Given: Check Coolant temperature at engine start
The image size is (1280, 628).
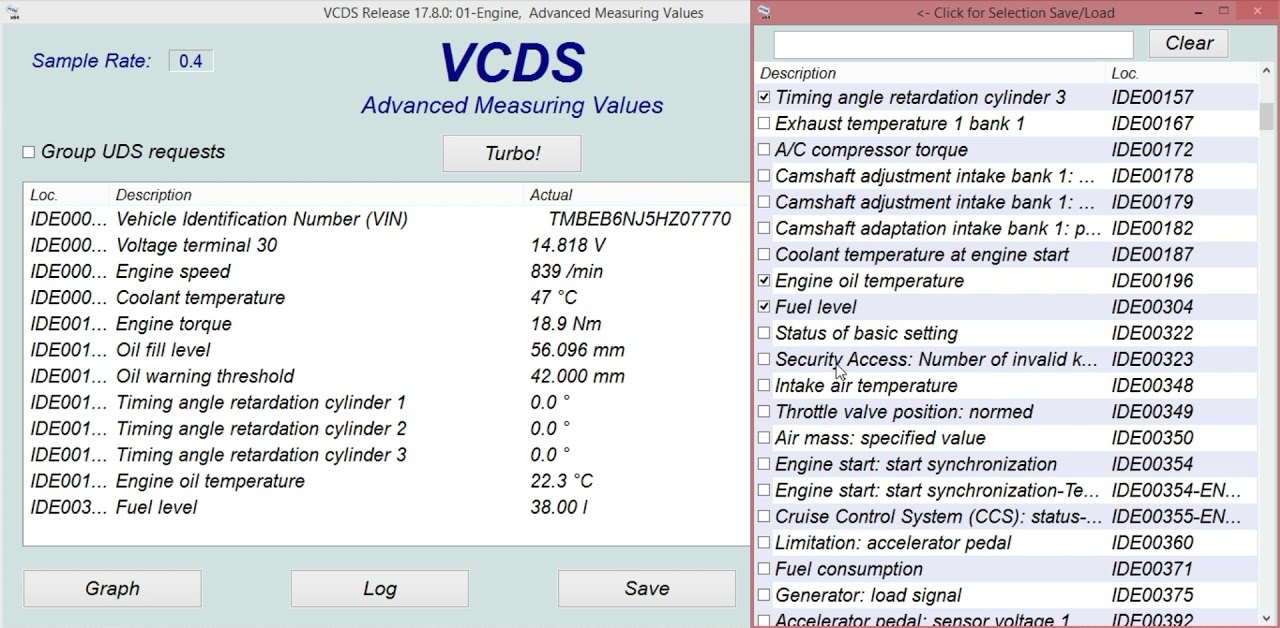Looking at the screenshot, I should [764, 255].
